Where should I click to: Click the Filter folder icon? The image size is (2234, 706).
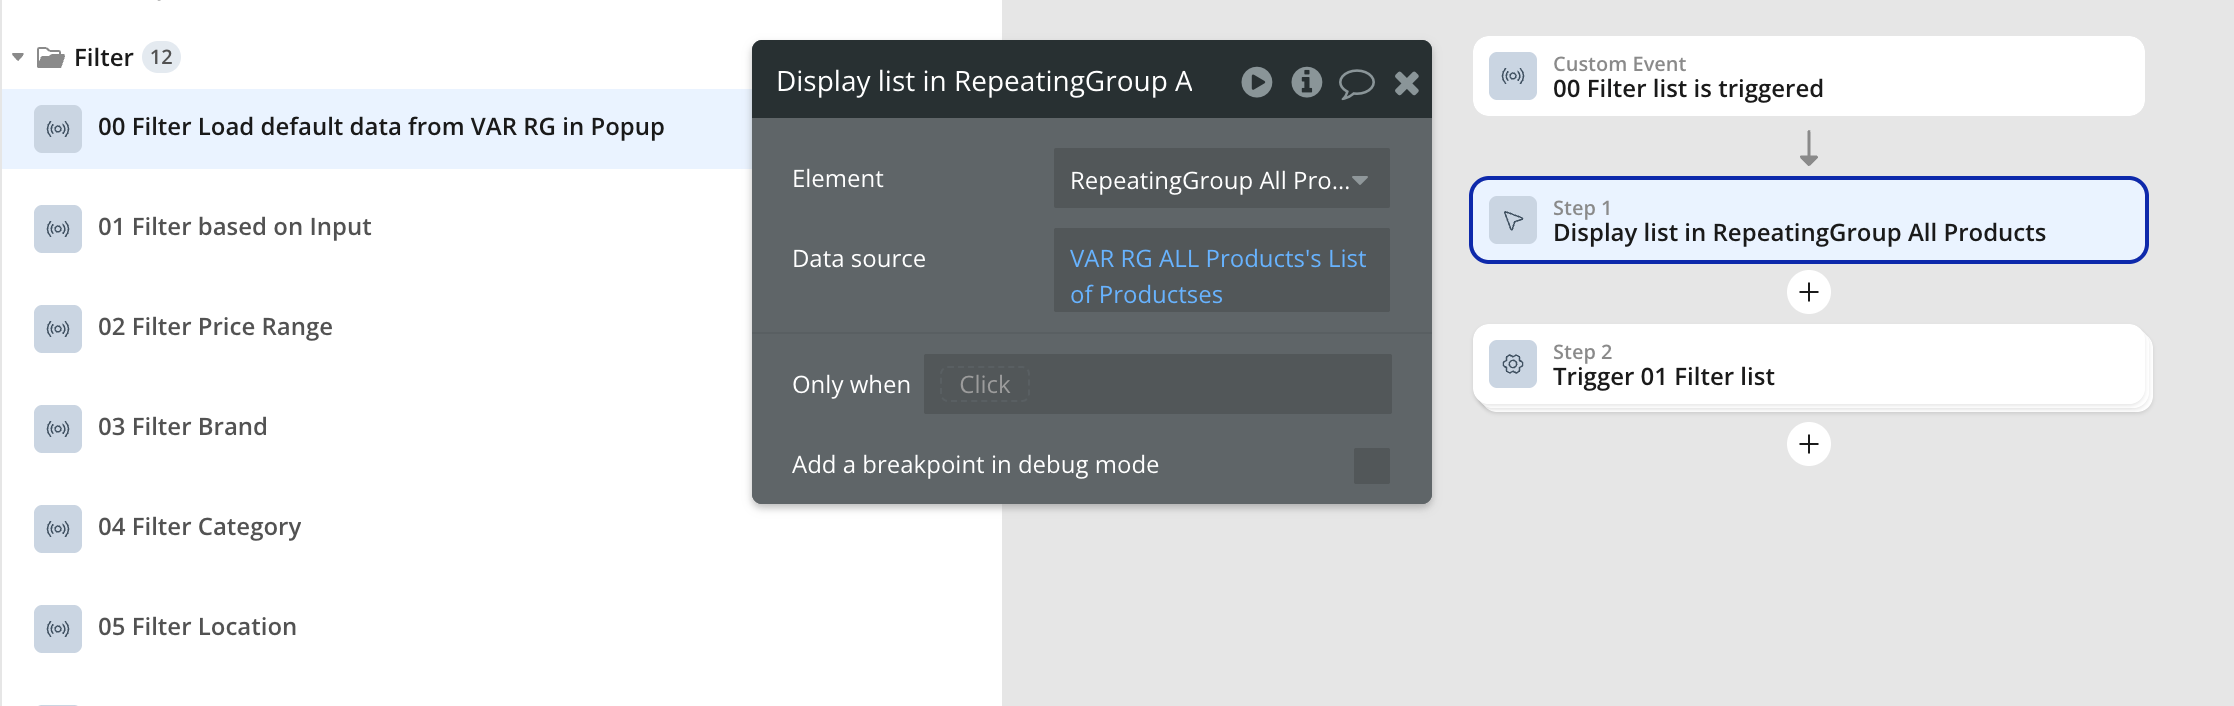pyautogui.click(x=51, y=57)
